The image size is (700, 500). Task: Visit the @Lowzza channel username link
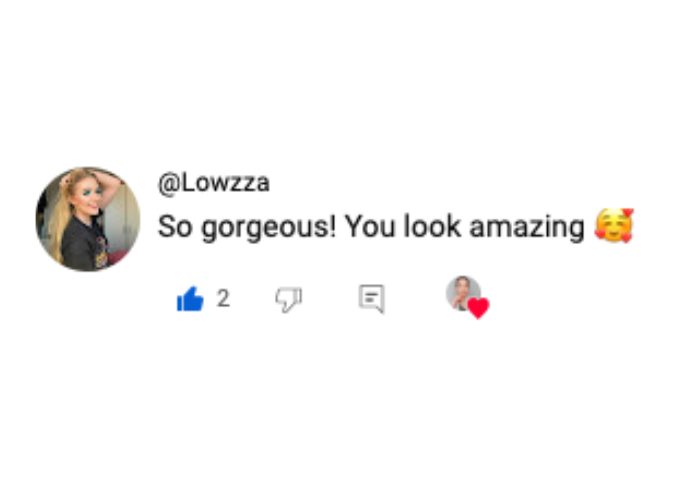pyautogui.click(x=214, y=183)
